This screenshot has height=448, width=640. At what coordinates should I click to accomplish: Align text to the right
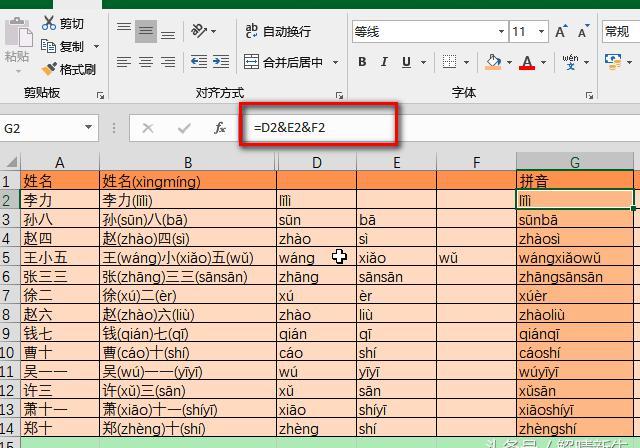[168, 62]
